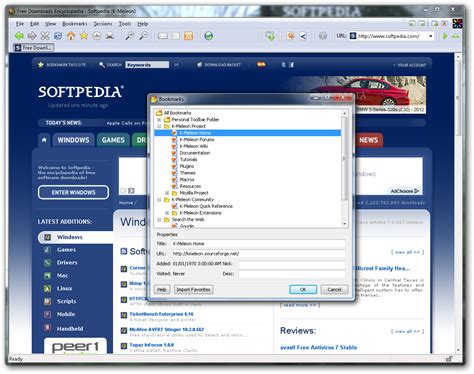This screenshot has height=374, width=474.
Task: Zoom out with the second magnifier icon
Action: click(x=143, y=36)
